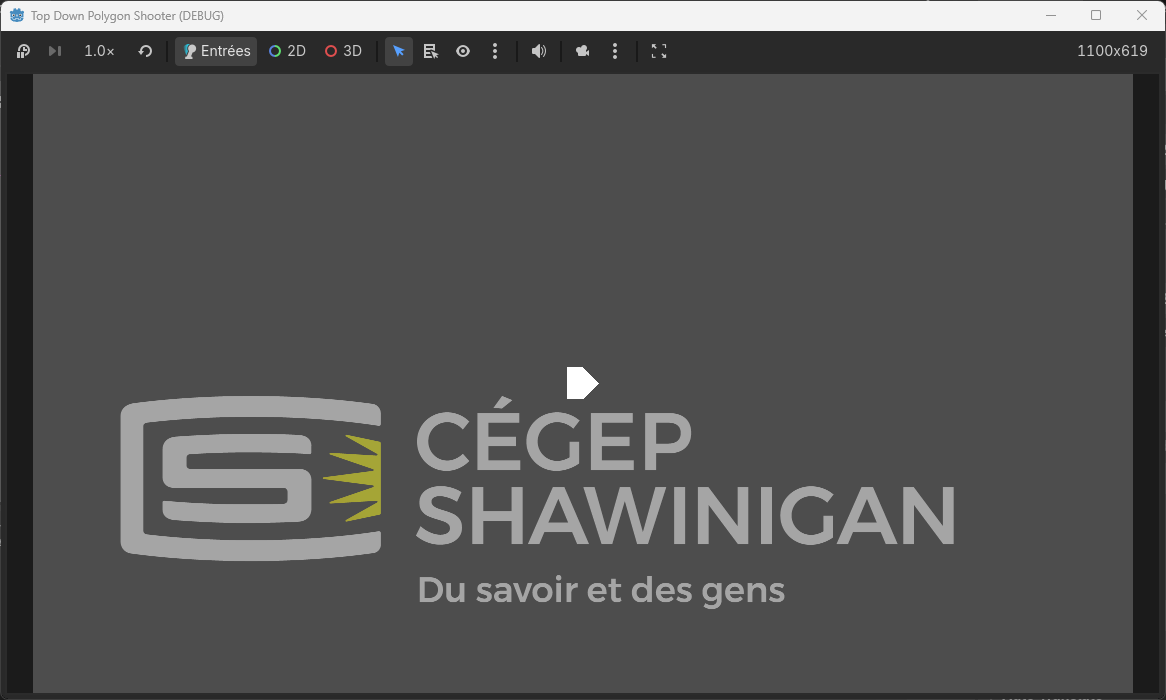Open the 1.0× game speed dropdown
1166x700 pixels.
(99, 51)
